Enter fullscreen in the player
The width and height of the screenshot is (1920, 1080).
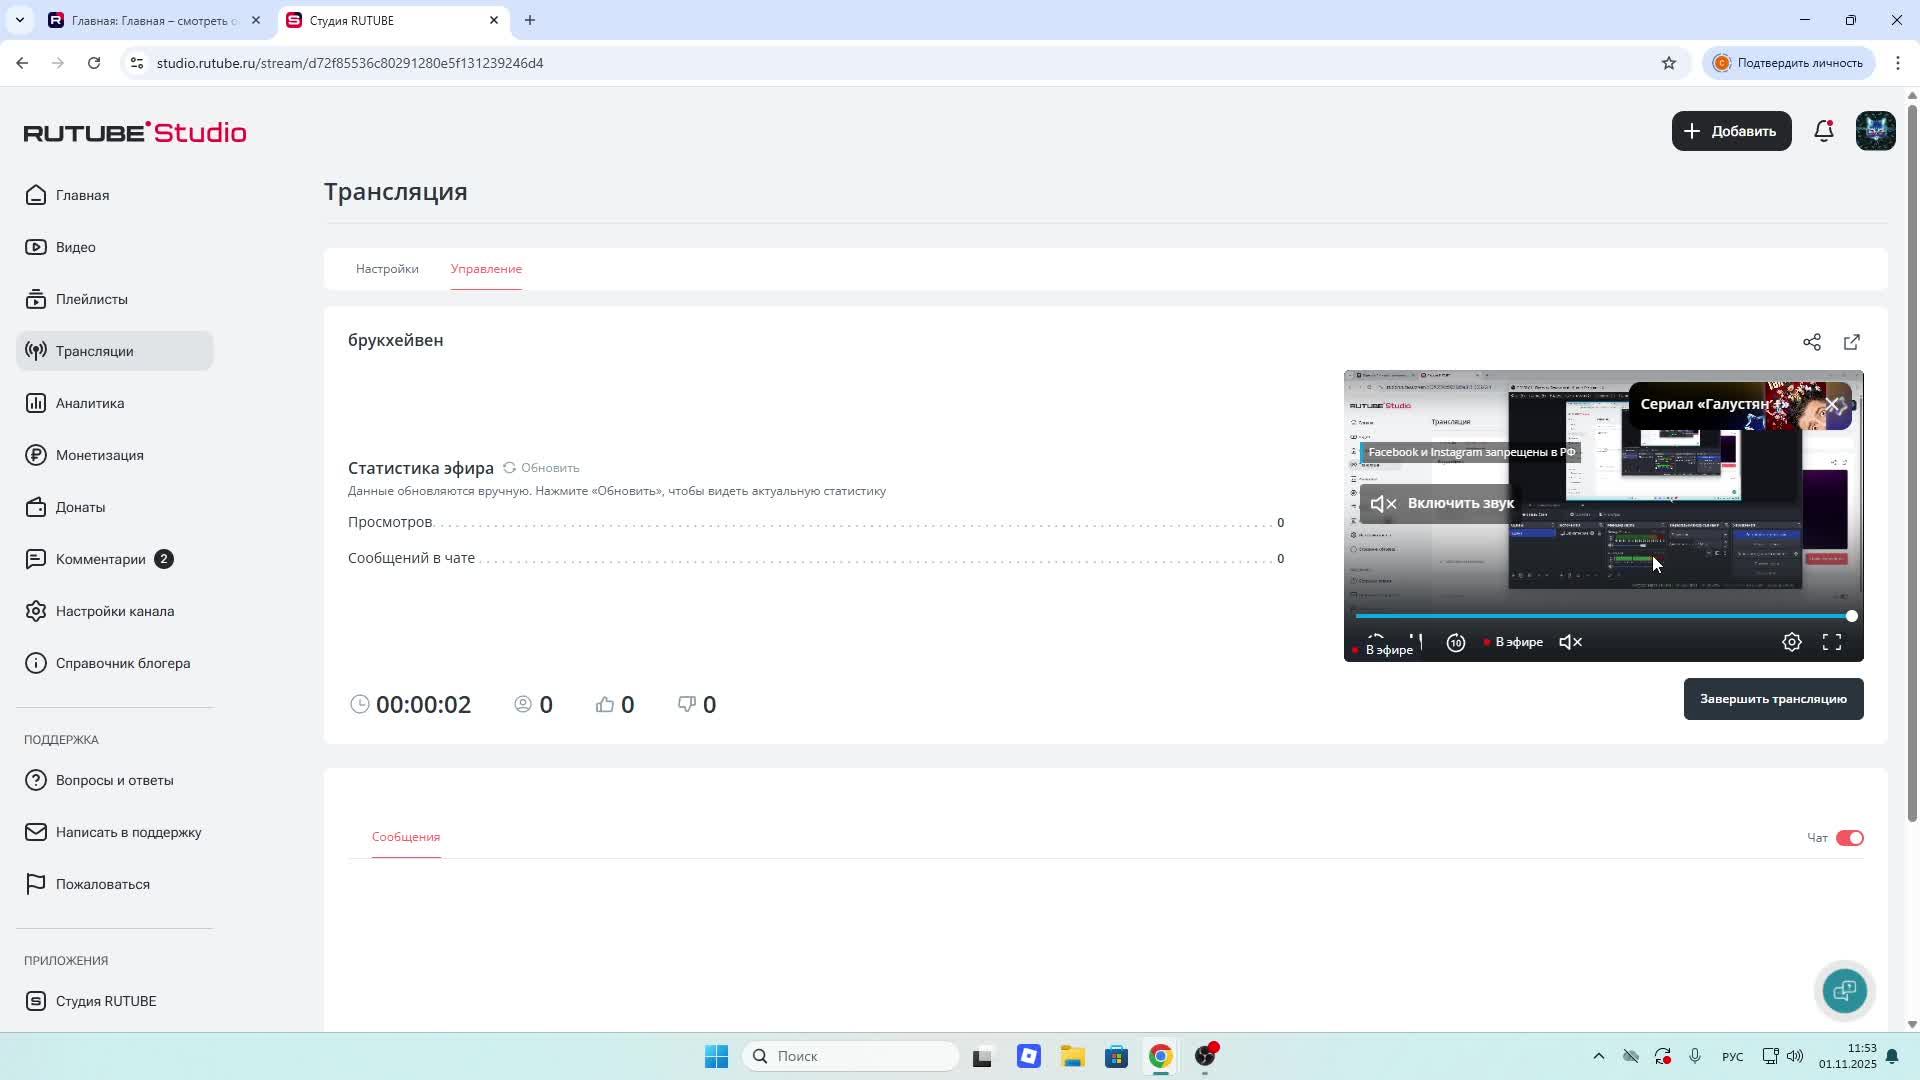tap(1831, 642)
